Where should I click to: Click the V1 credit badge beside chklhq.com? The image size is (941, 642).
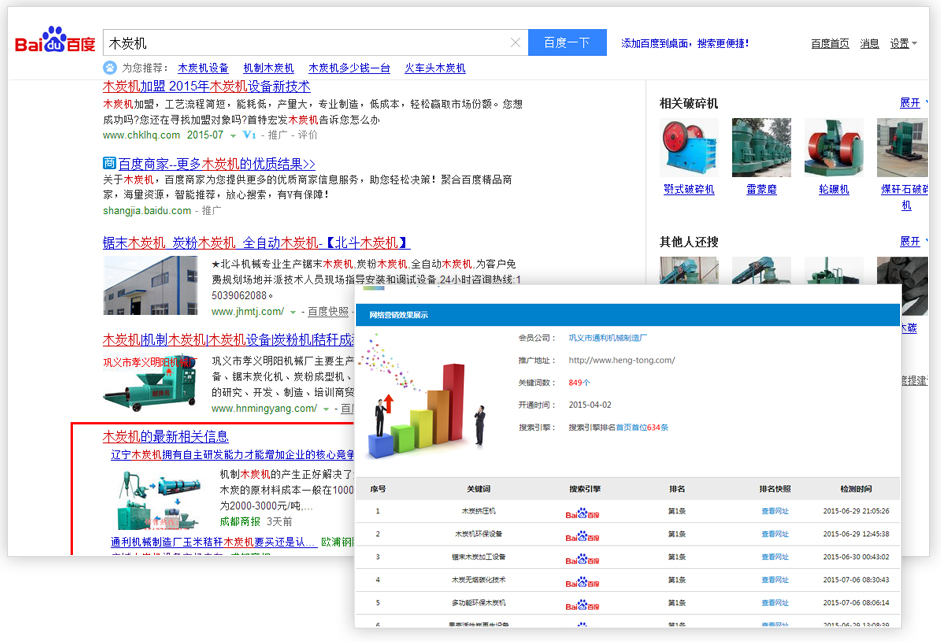click(249, 135)
